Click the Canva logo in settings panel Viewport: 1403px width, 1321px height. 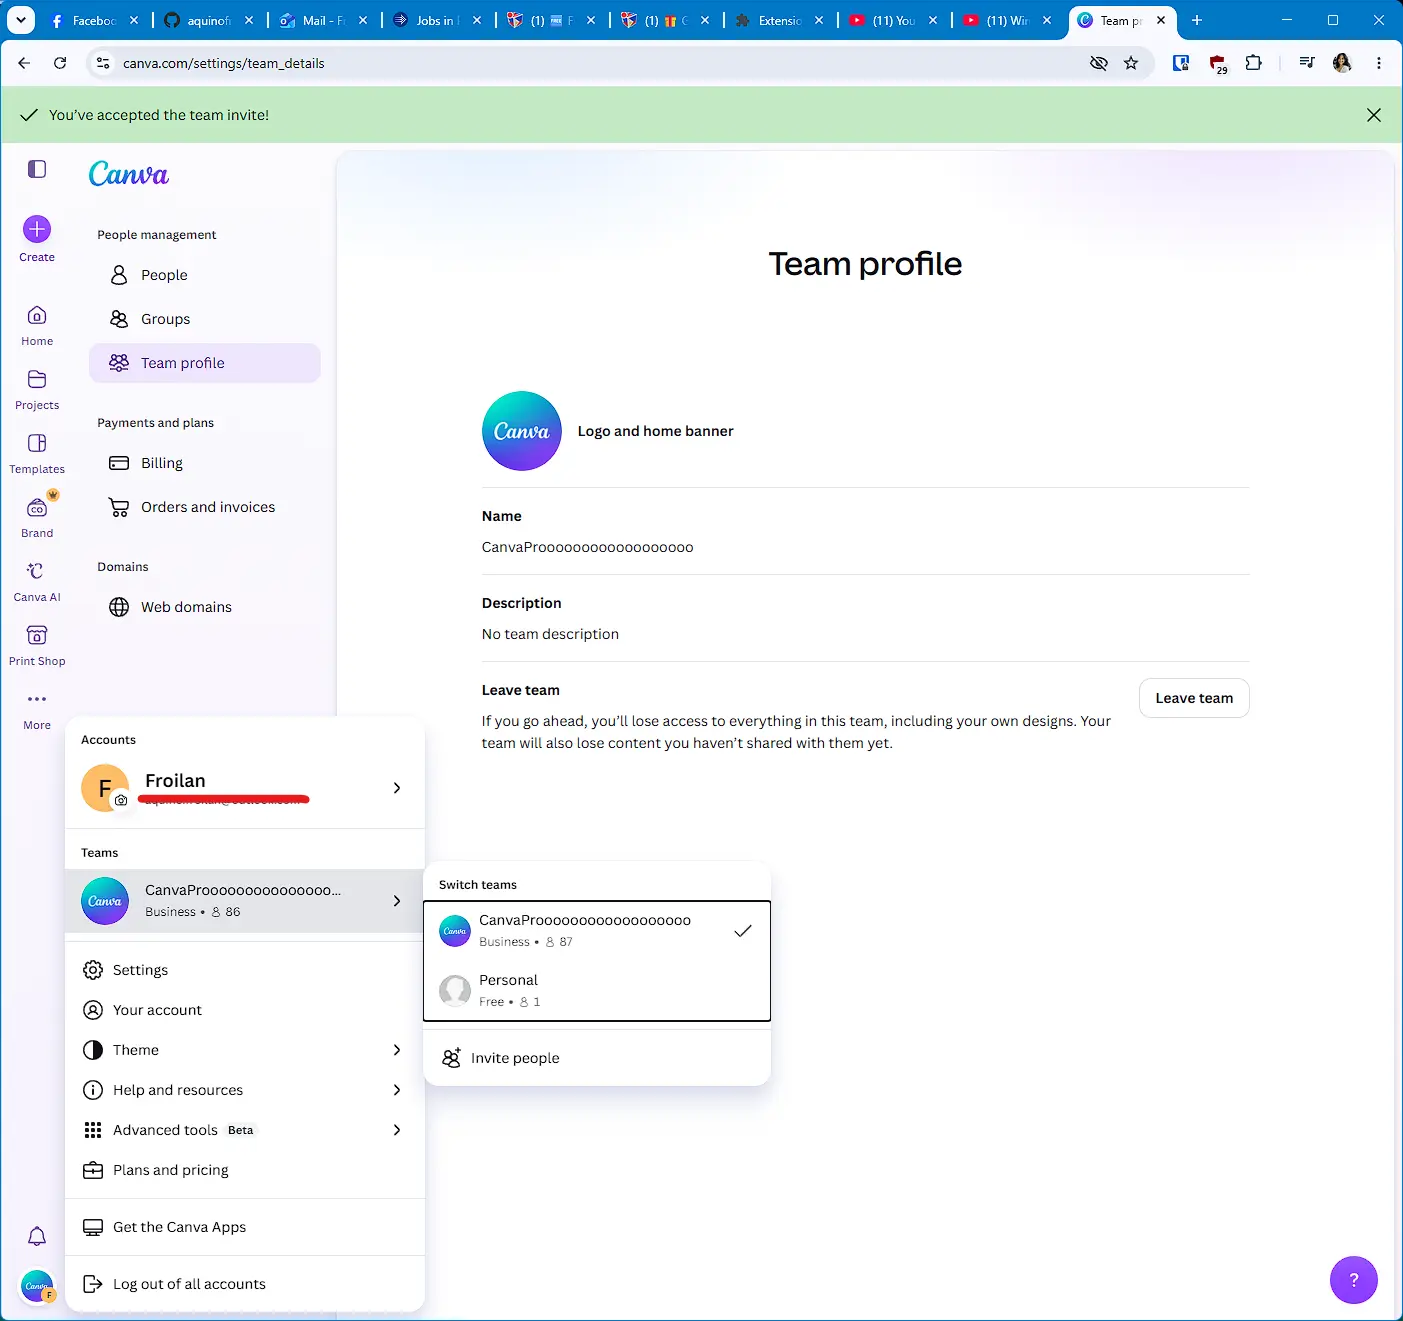(x=129, y=174)
